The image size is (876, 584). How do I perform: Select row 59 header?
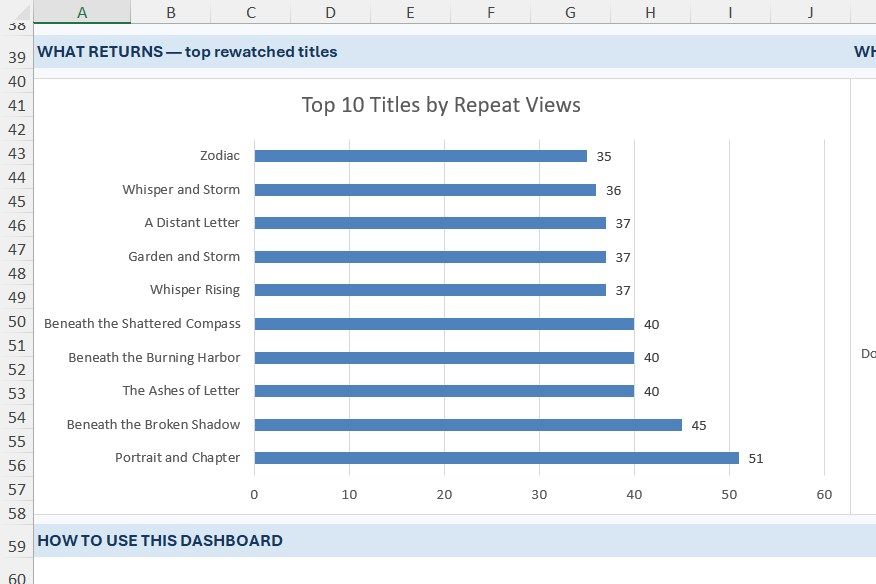coord(17,541)
